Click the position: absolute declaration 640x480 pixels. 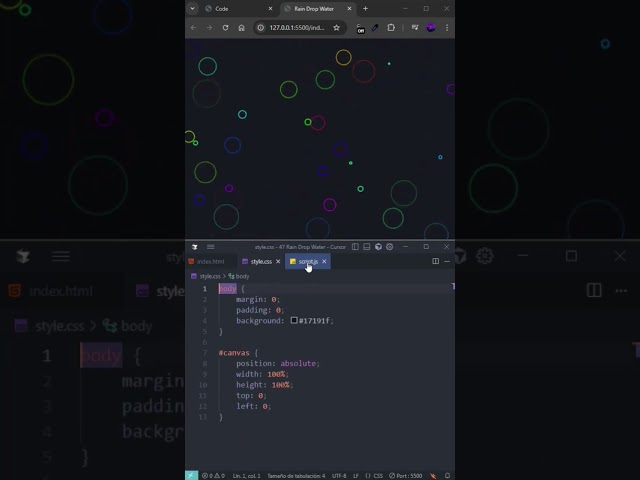pyautogui.click(x=278, y=363)
